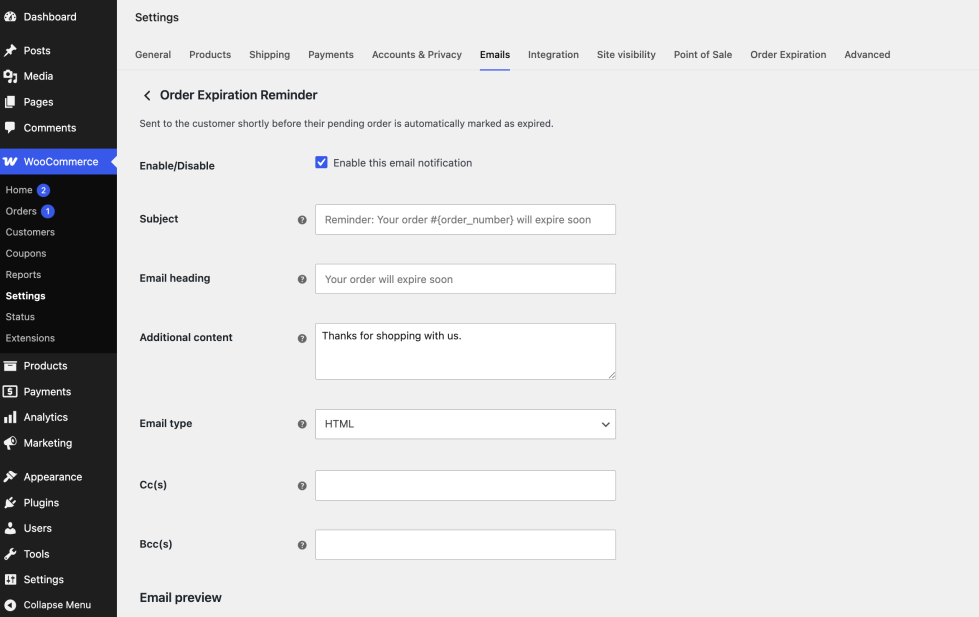Image resolution: width=979 pixels, height=617 pixels.
Task: Click the Home notification badge showing 2
Action: click(43, 190)
